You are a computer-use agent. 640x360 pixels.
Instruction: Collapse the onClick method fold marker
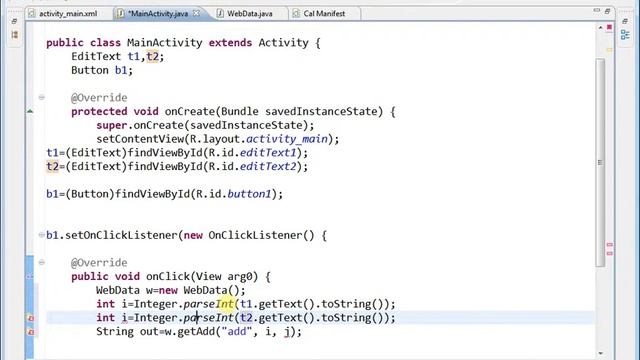[42, 262]
